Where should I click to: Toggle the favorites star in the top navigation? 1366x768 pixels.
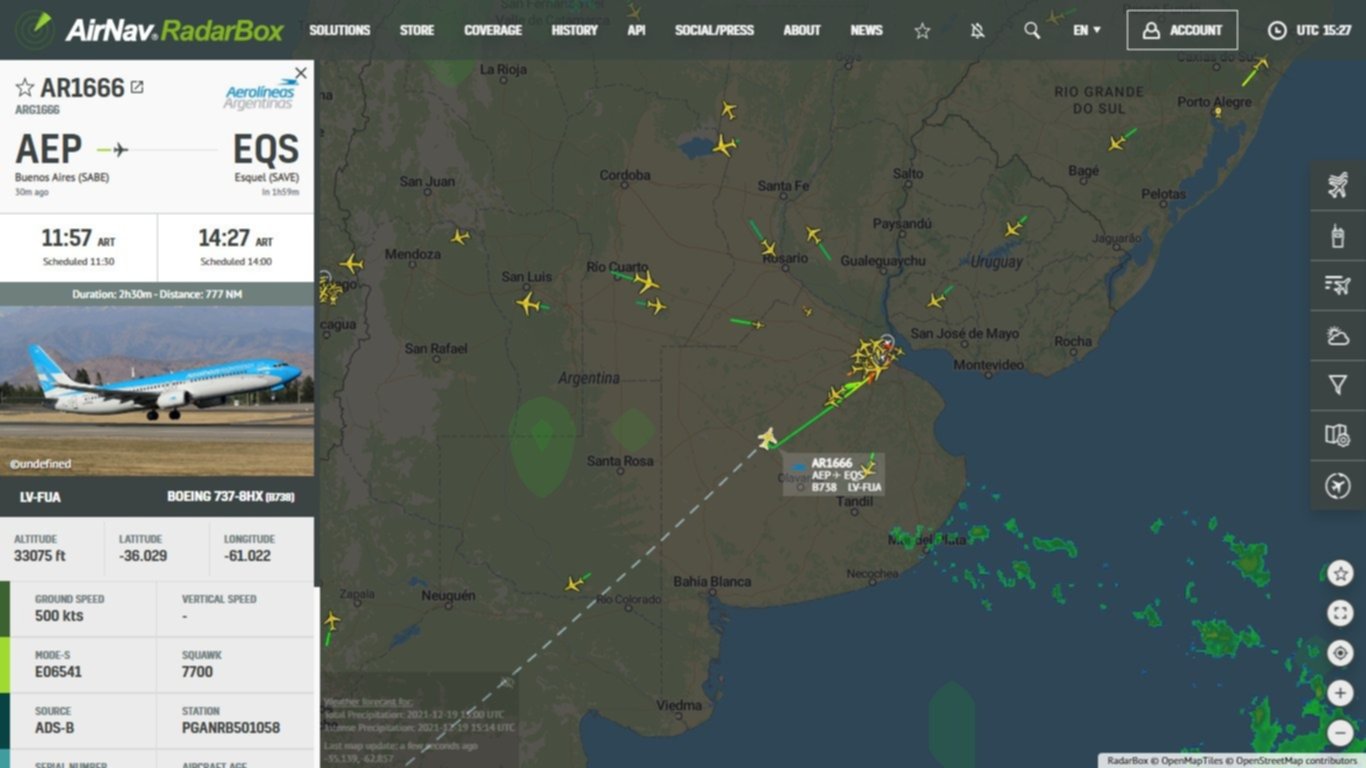tap(922, 30)
